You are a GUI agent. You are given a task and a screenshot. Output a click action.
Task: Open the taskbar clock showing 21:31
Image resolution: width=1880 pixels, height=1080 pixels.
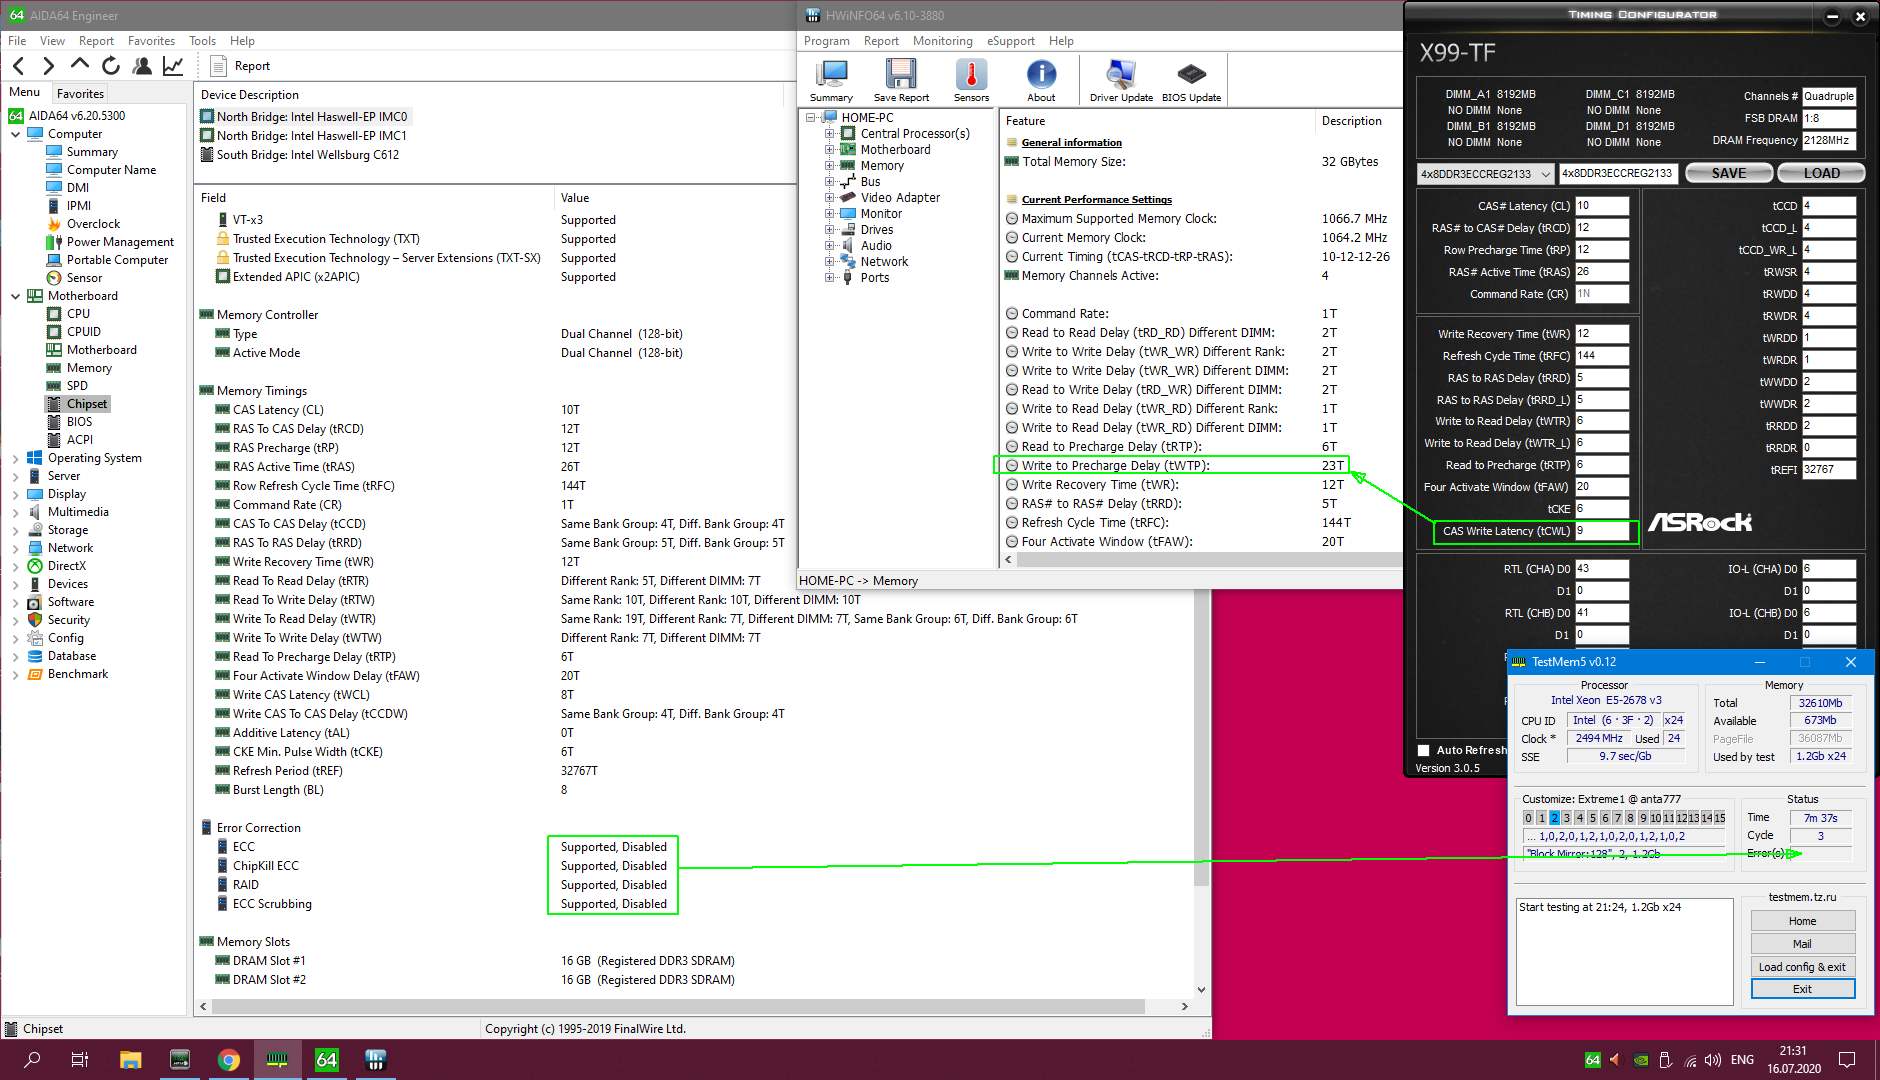click(x=1794, y=1060)
